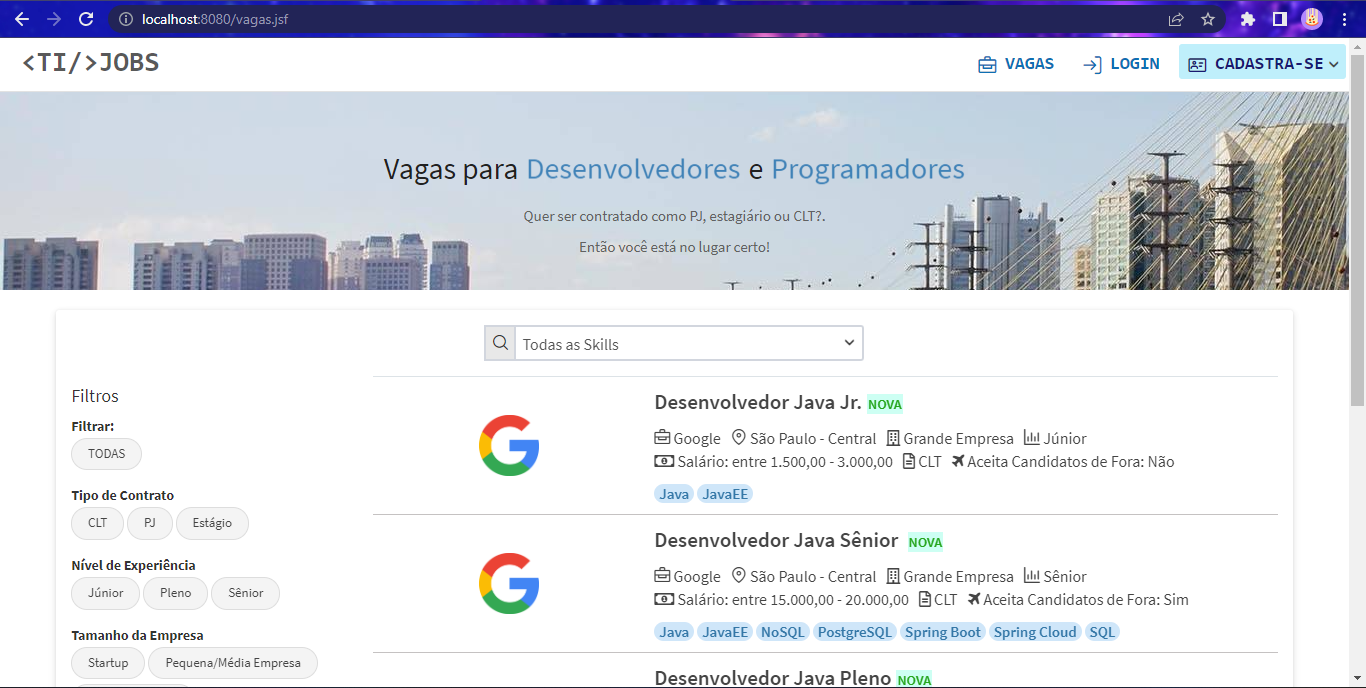Click the Google logo on Desenvolvedor Java Jr. listing

509,446
